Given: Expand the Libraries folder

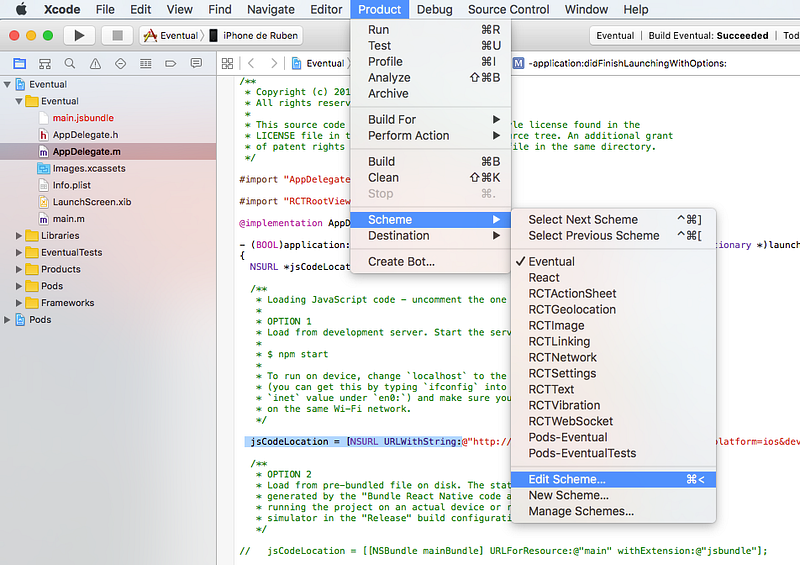Looking at the screenshot, I should click(x=19, y=235).
